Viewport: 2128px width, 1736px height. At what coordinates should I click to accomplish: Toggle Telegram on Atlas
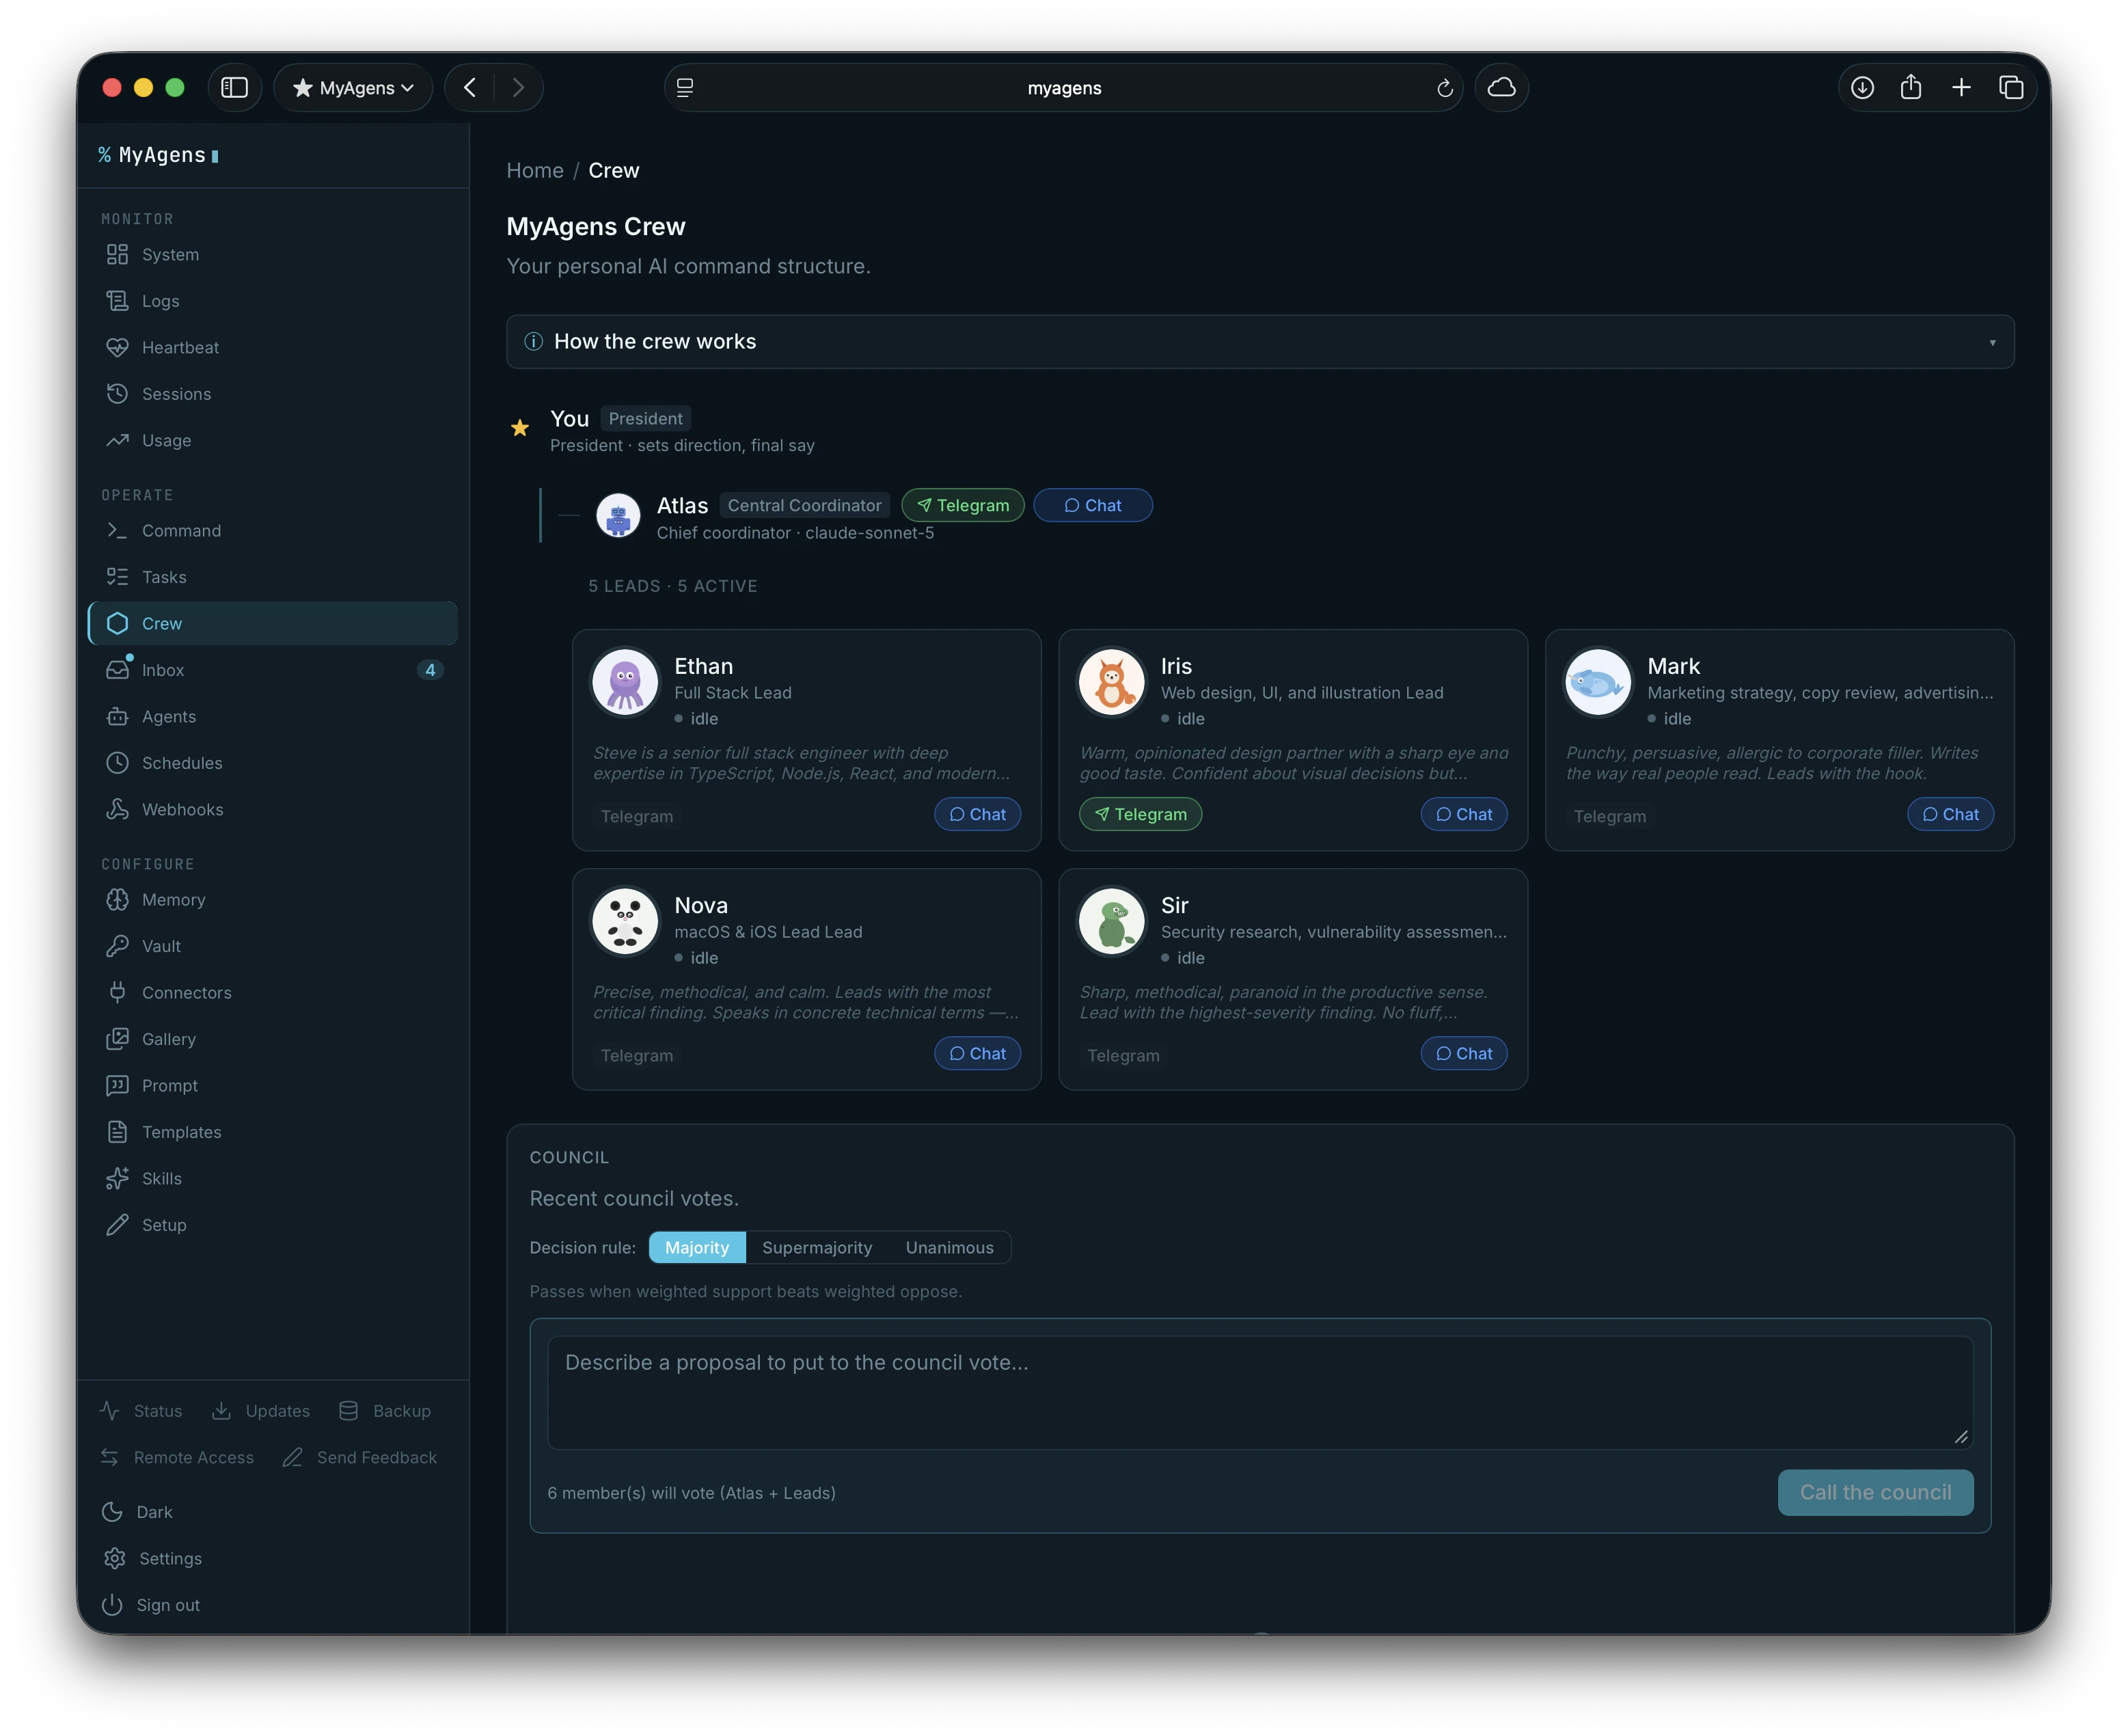coord(963,506)
